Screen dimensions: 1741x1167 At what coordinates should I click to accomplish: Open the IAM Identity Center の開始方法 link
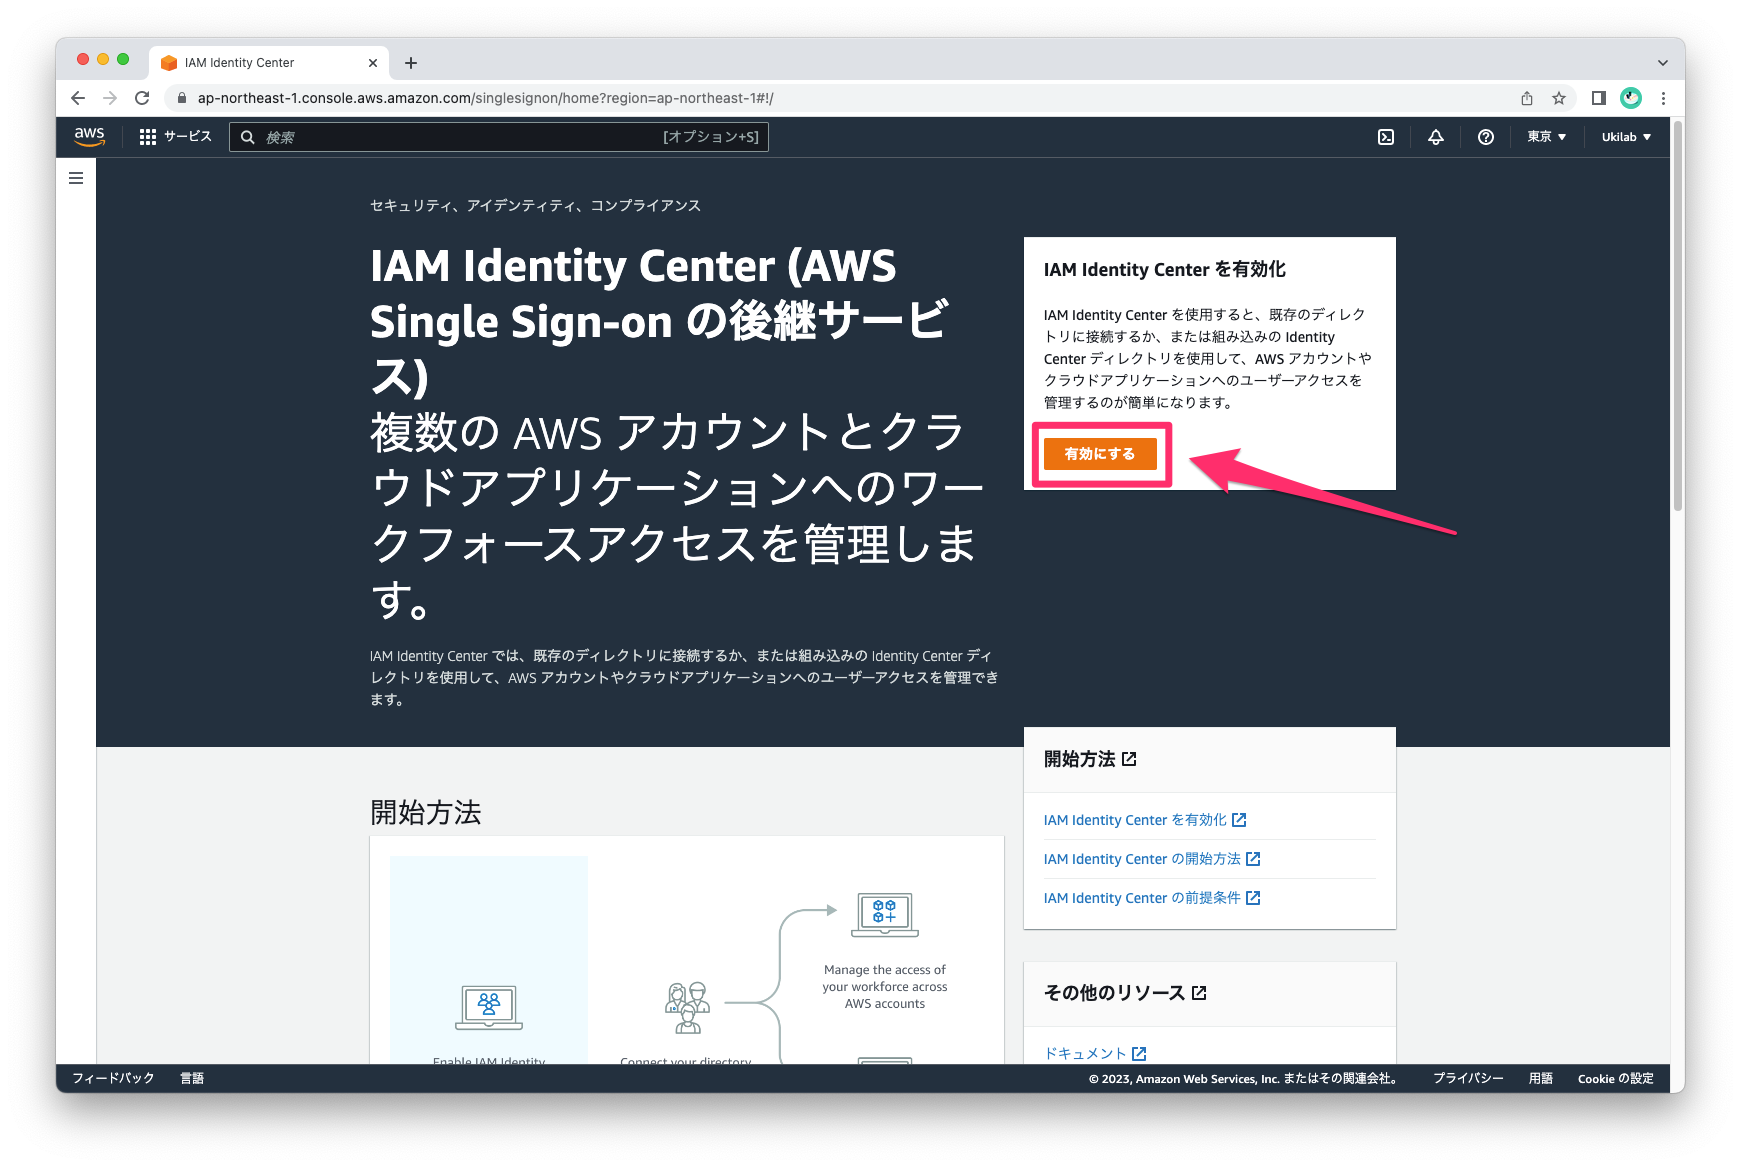click(1152, 859)
